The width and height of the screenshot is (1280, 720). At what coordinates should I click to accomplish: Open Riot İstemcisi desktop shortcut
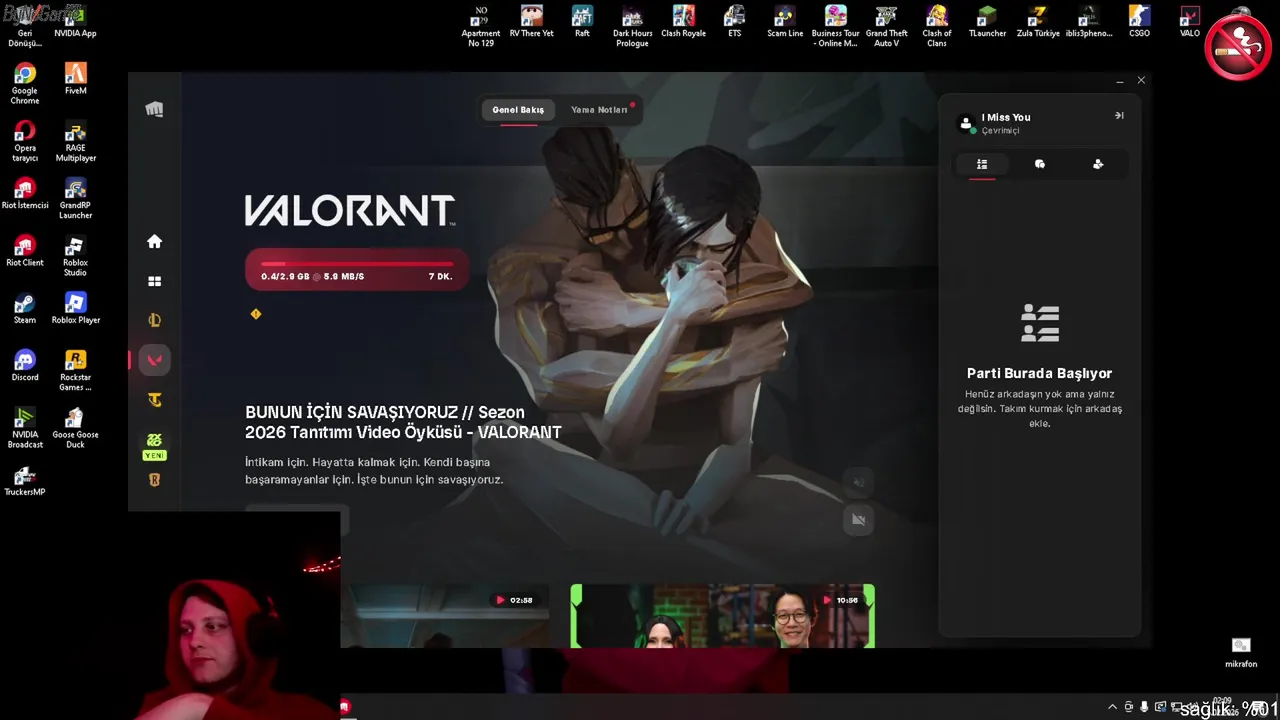pyautogui.click(x=25, y=193)
